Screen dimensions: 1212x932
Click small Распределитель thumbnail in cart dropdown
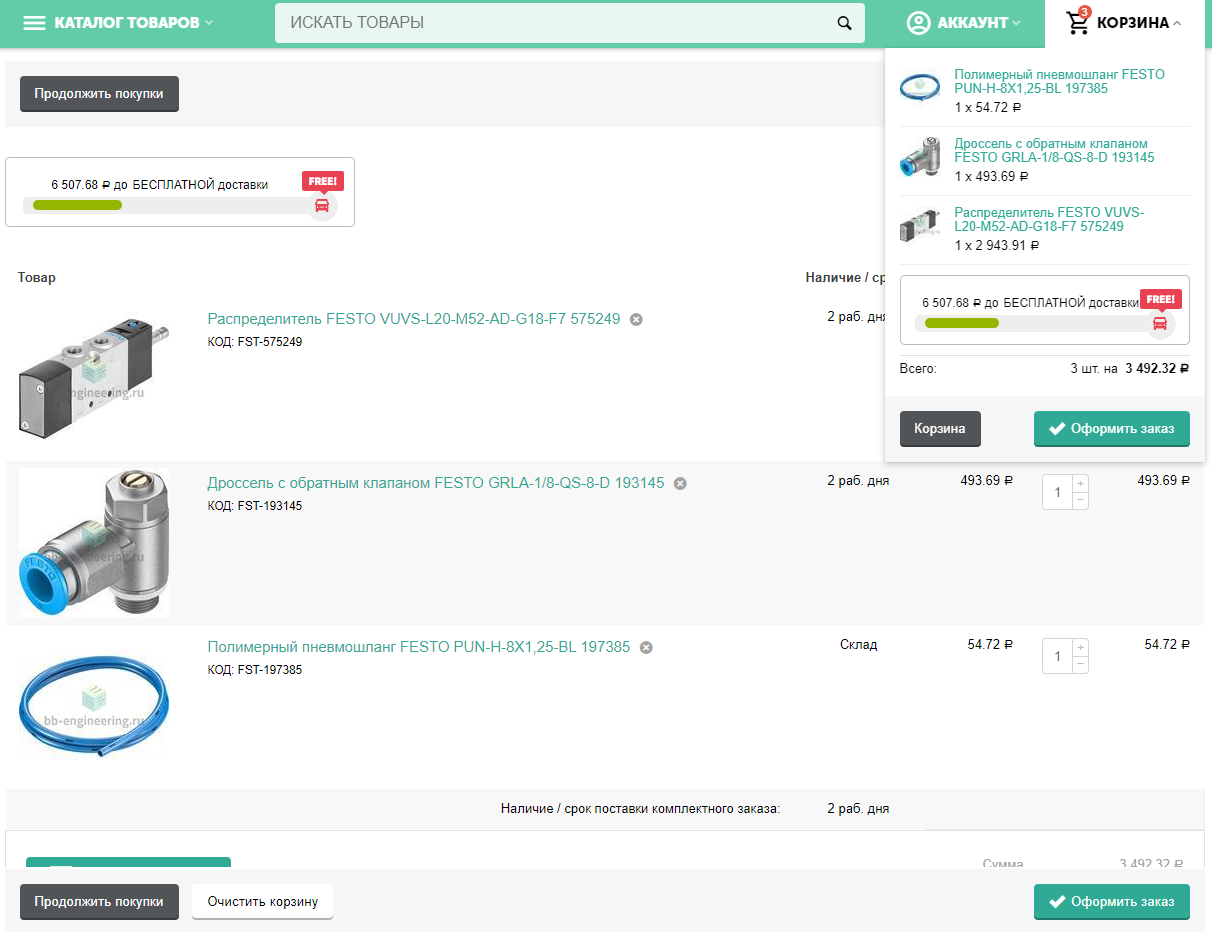(920, 226)
